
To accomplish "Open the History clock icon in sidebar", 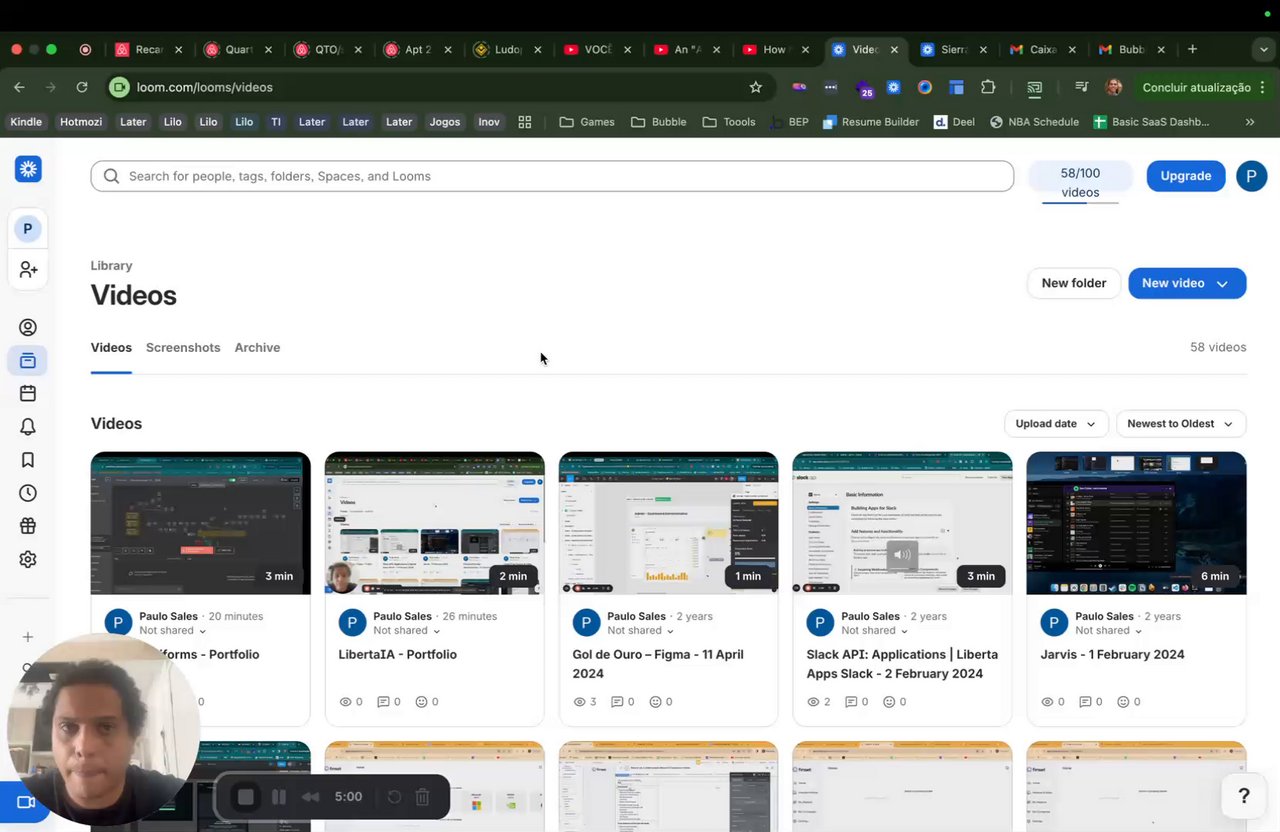I will click(x=28, y=493).
